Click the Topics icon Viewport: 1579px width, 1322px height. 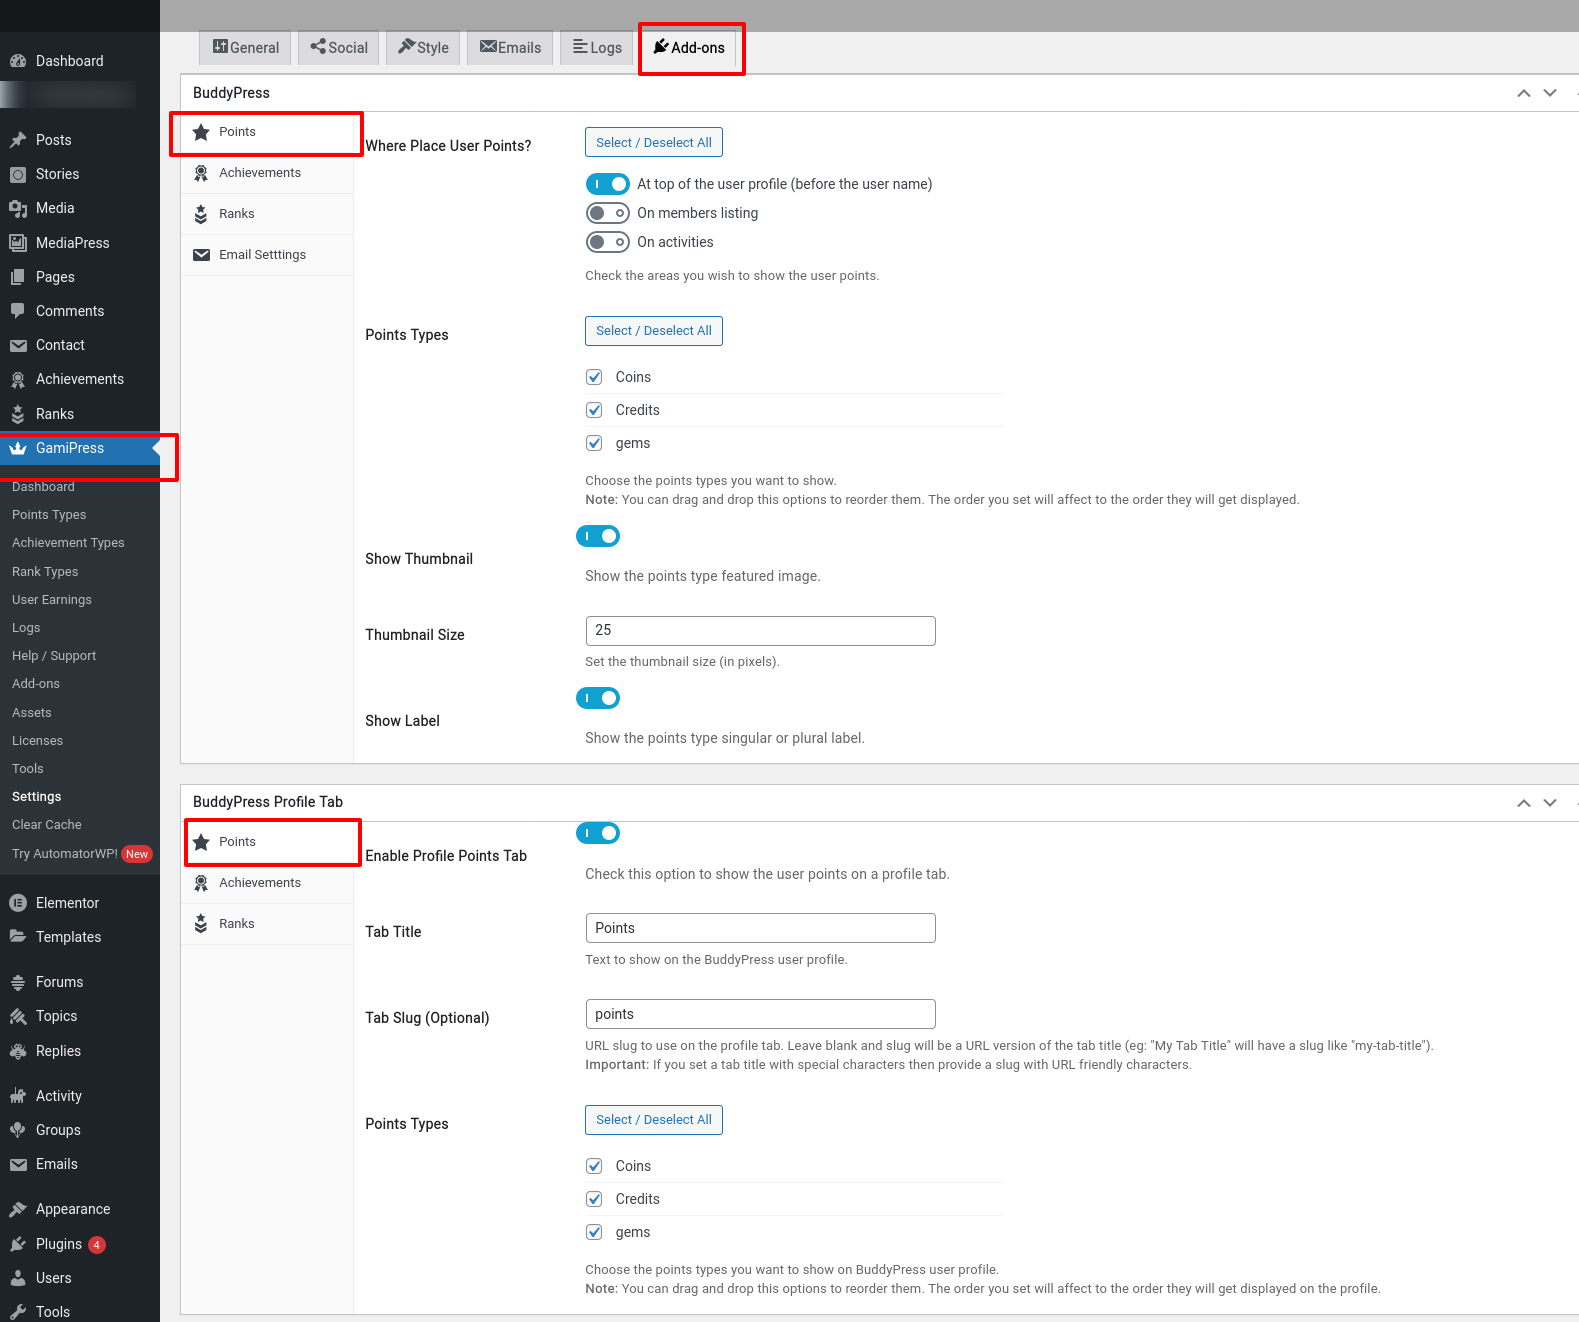pyautogui.click(x=18, y=1016)
